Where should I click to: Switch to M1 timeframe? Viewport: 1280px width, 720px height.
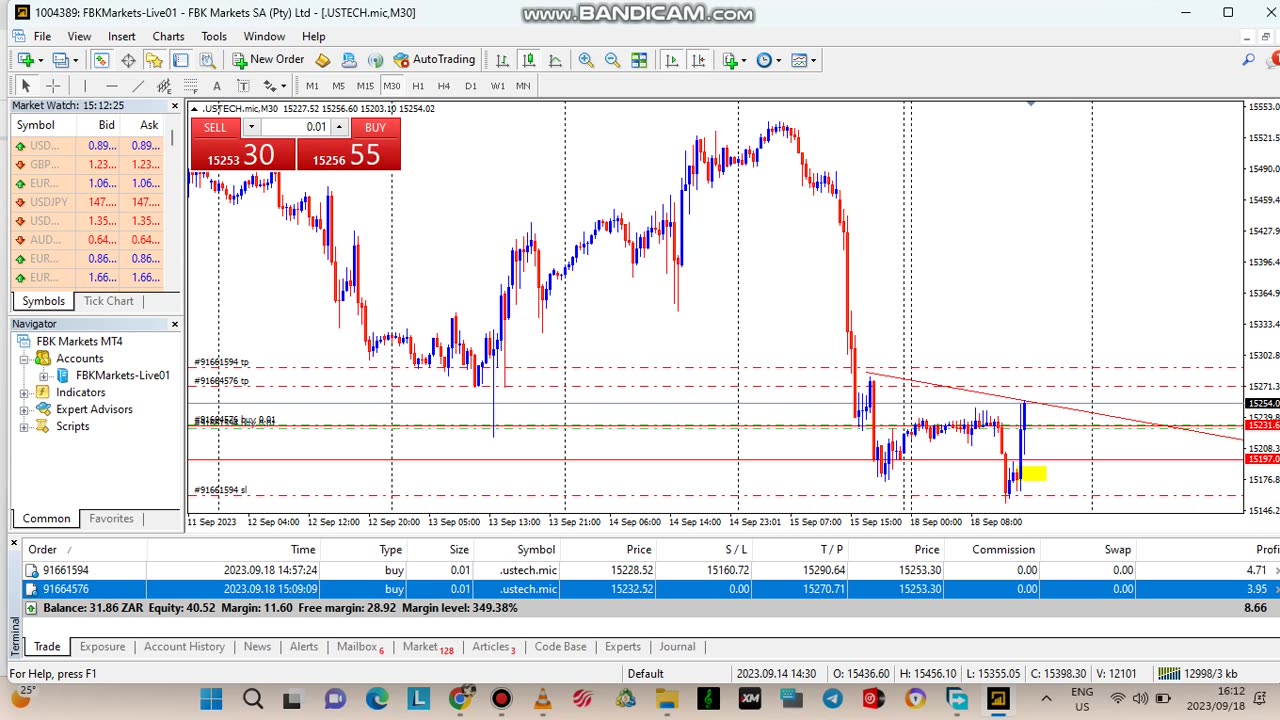click(312, 86)
